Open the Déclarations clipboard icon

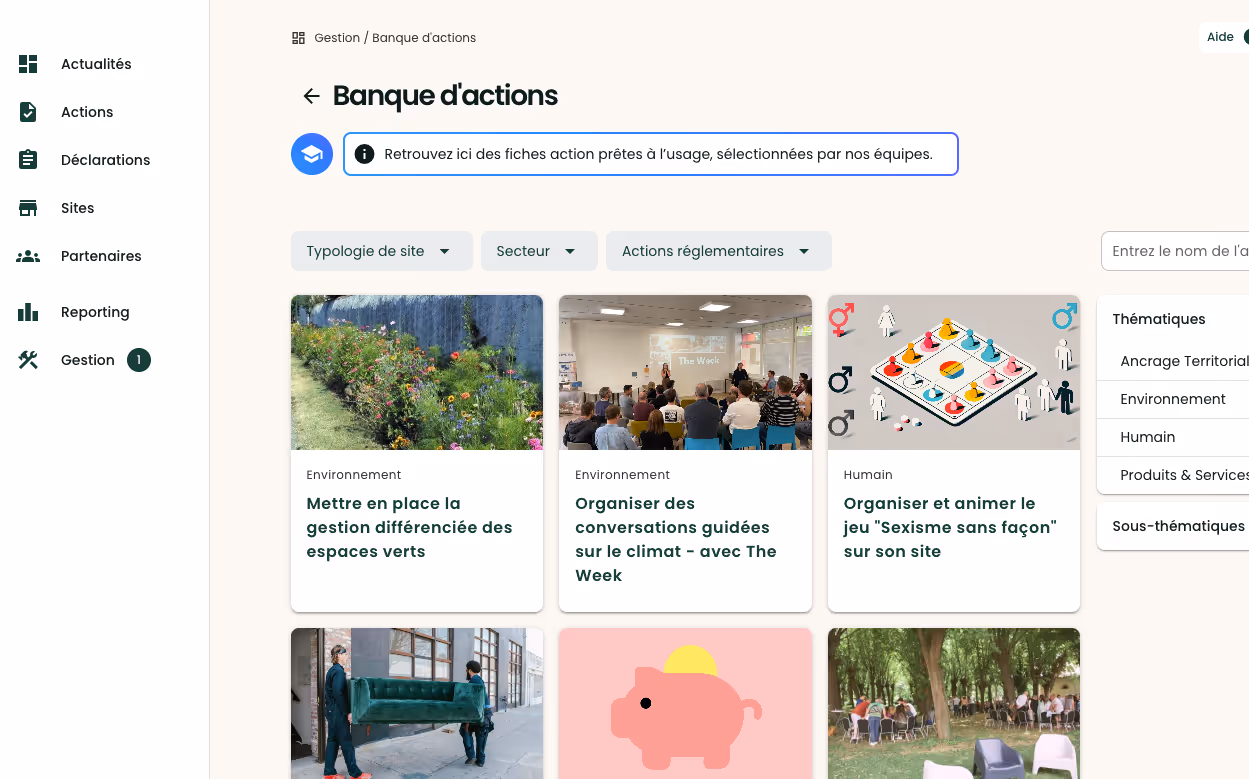(28, 160)
